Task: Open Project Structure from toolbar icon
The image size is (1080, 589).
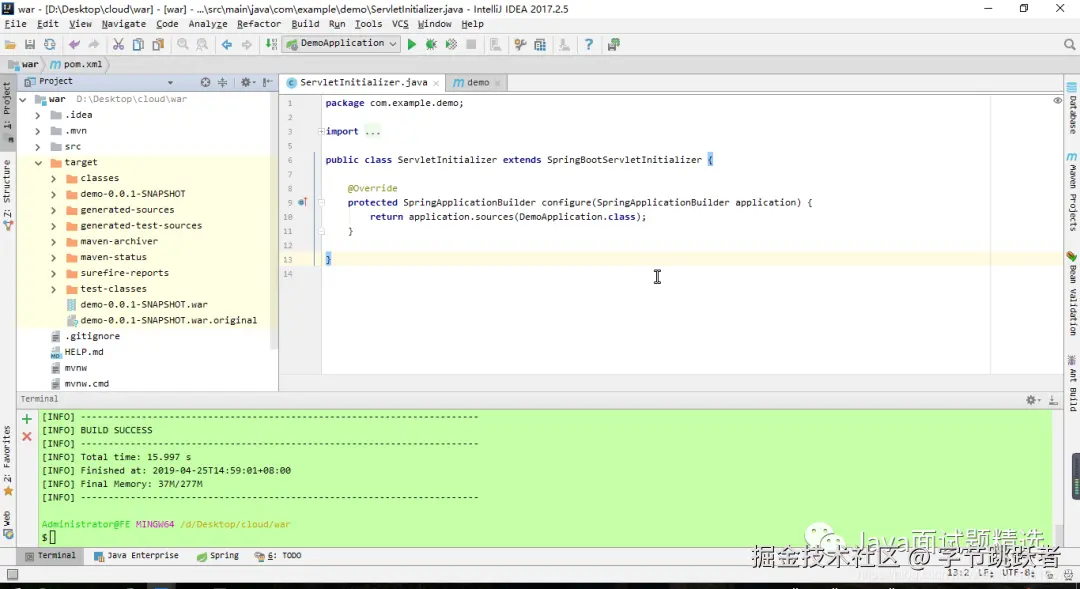Action: tap(540, 45)
